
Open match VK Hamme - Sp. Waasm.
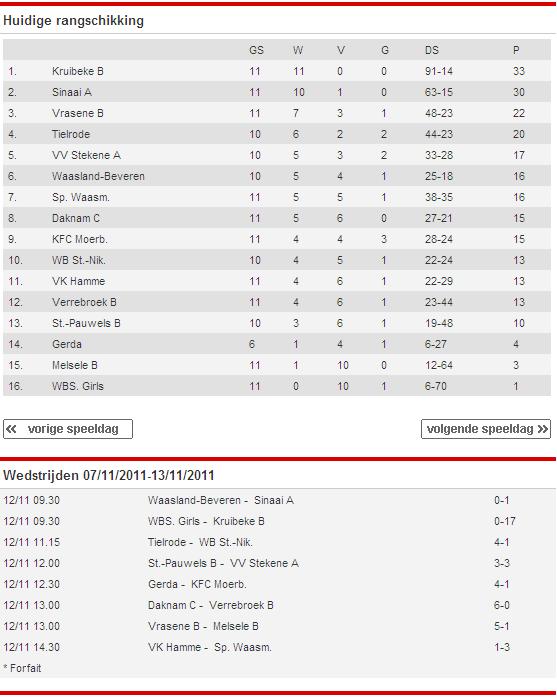[210, 647]
